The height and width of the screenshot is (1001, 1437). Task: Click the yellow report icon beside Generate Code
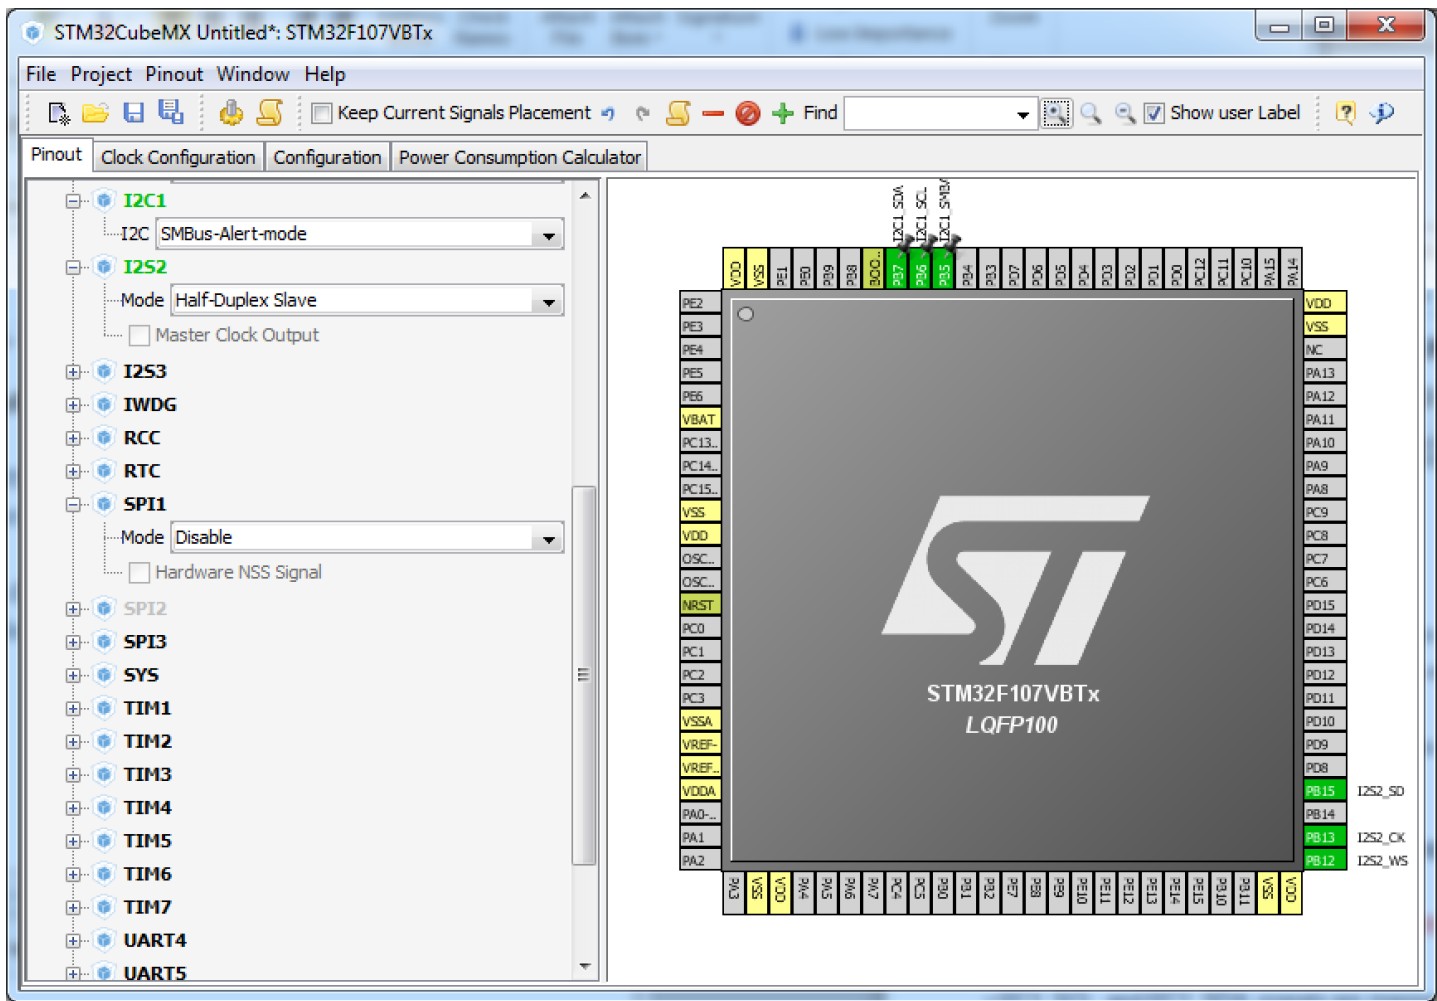[270, 113]
